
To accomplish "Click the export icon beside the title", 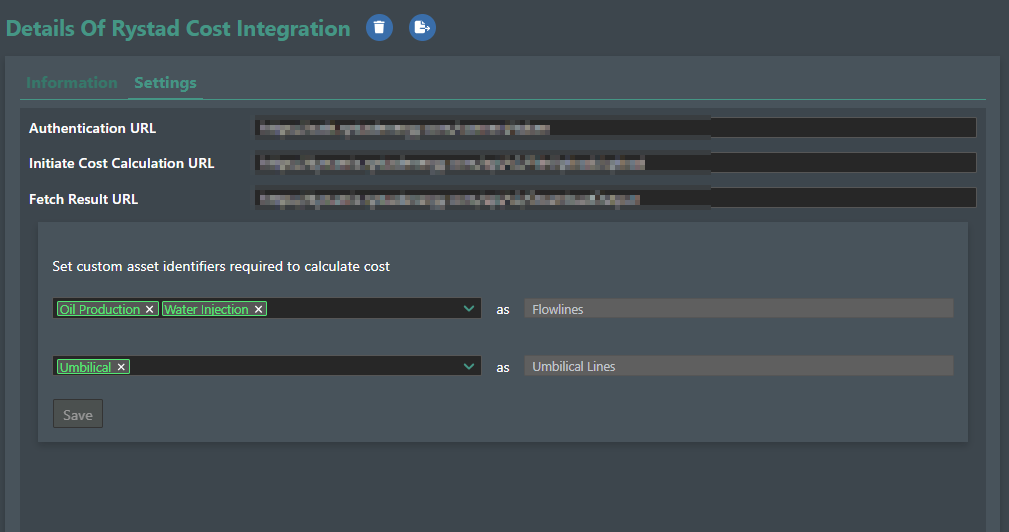I will [422, 28].
